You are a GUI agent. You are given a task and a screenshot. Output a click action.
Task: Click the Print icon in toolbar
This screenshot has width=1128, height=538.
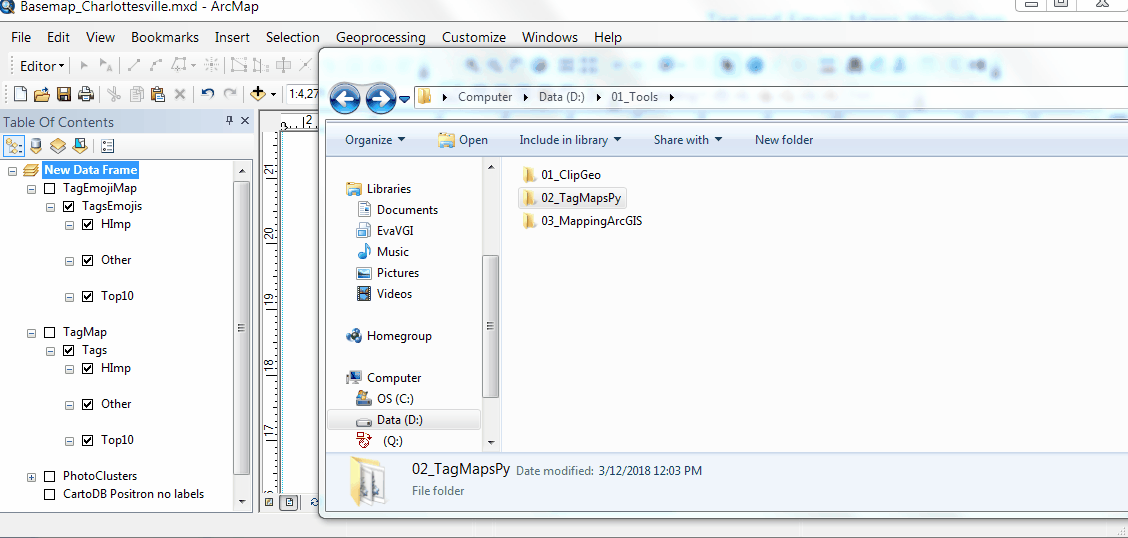[86, 94]
